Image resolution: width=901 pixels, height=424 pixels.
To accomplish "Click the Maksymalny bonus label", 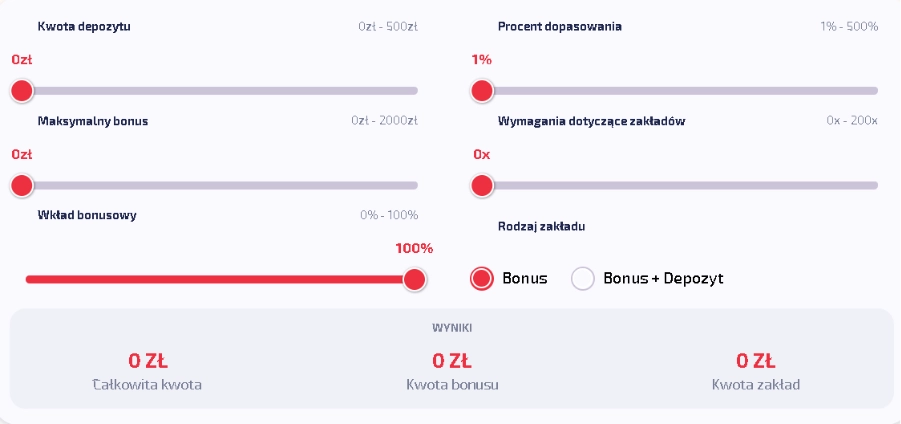I will (93, 121).
